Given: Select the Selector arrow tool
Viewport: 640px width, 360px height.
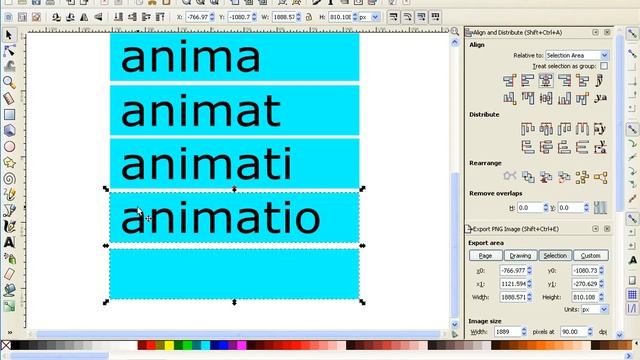Looking at the screenshot, I should (9, 35).
